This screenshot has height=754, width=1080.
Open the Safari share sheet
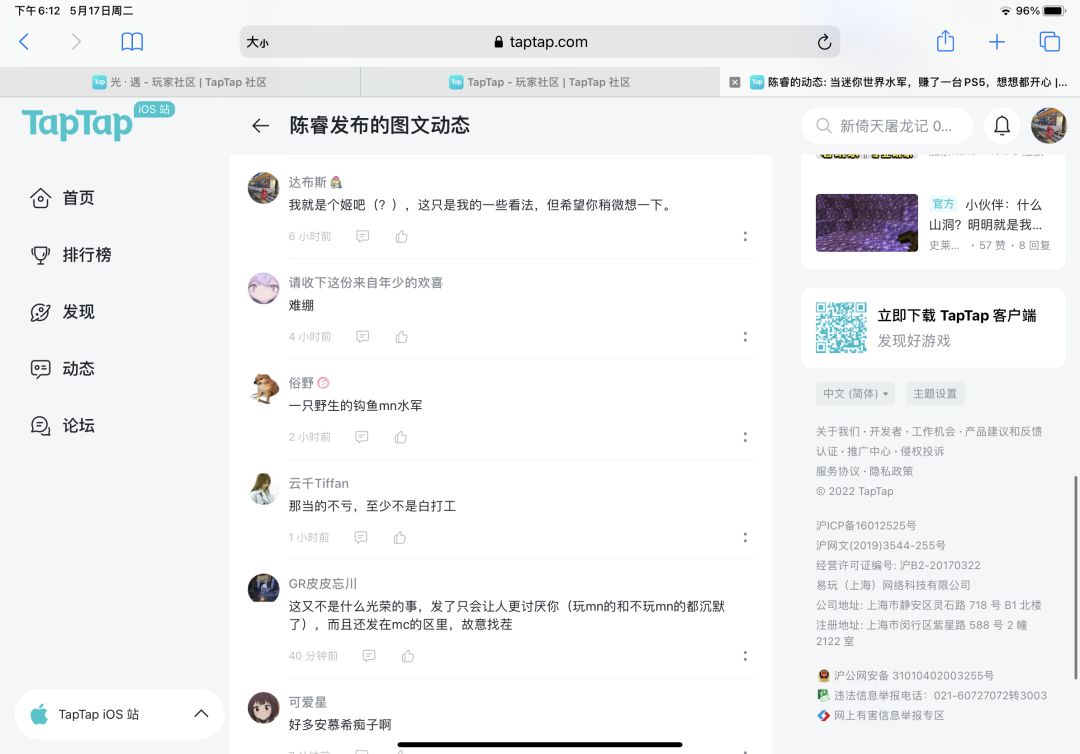coord(945,41)
